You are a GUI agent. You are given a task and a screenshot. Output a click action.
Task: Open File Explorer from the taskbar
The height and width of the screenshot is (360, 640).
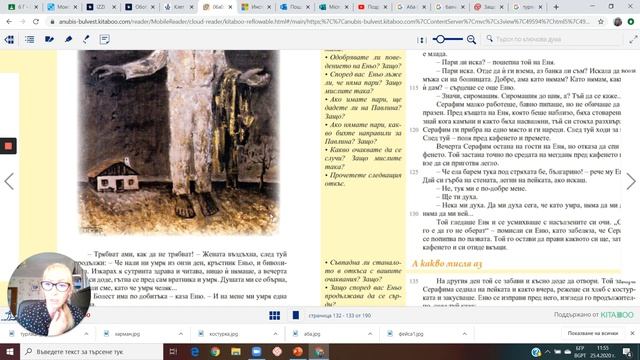236,351
